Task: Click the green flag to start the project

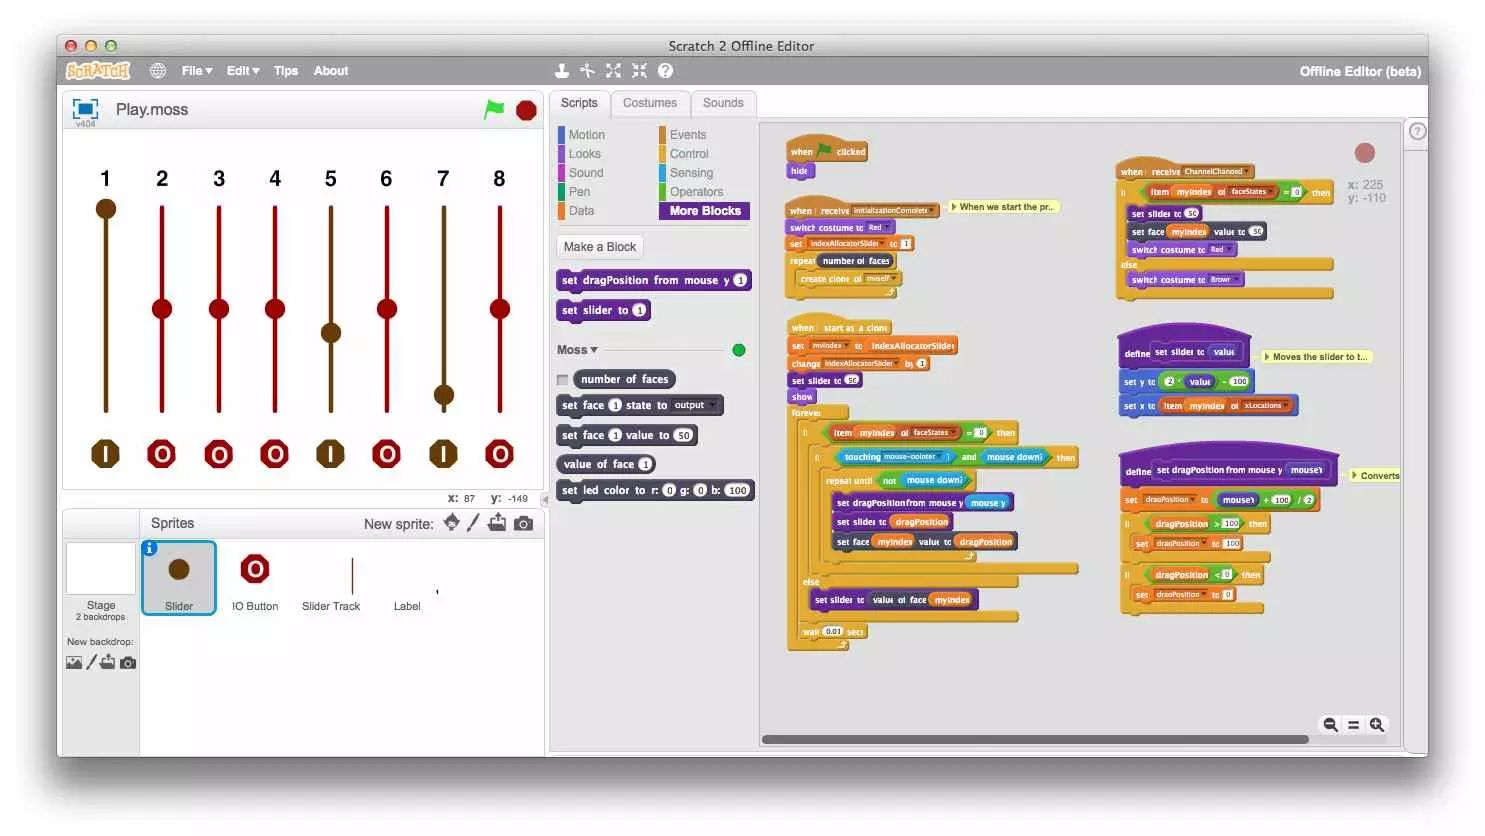Action: point(494,109)
